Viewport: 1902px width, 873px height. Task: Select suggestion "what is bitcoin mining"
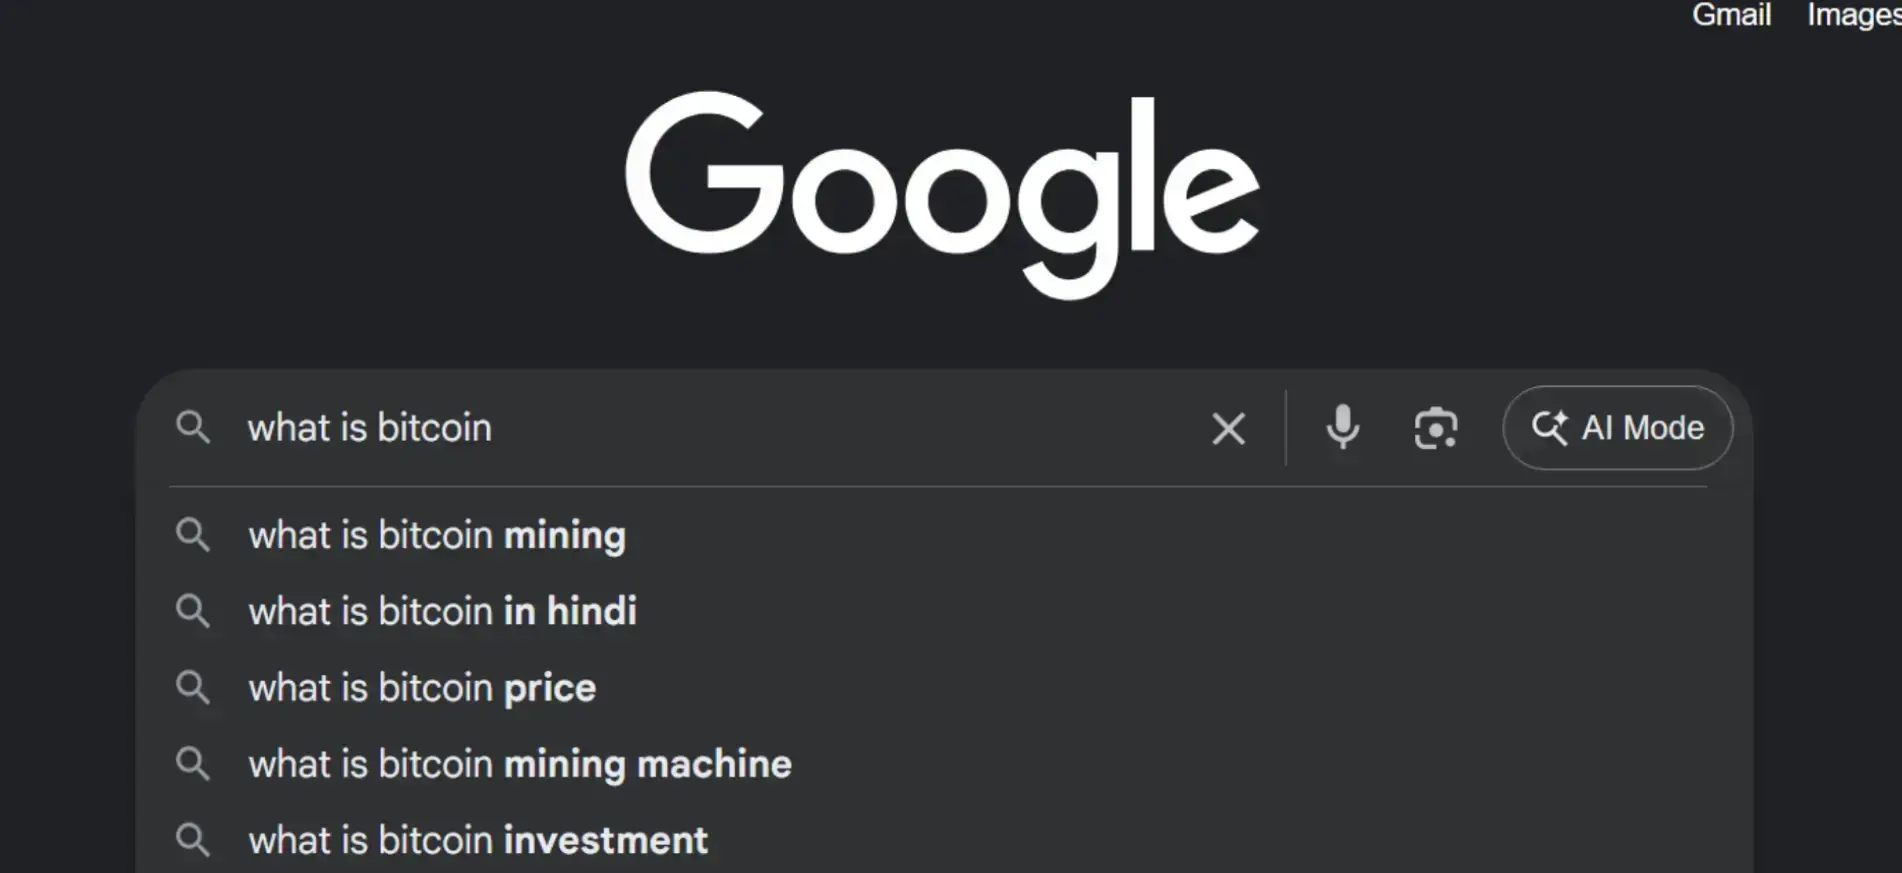pos(437,535)
